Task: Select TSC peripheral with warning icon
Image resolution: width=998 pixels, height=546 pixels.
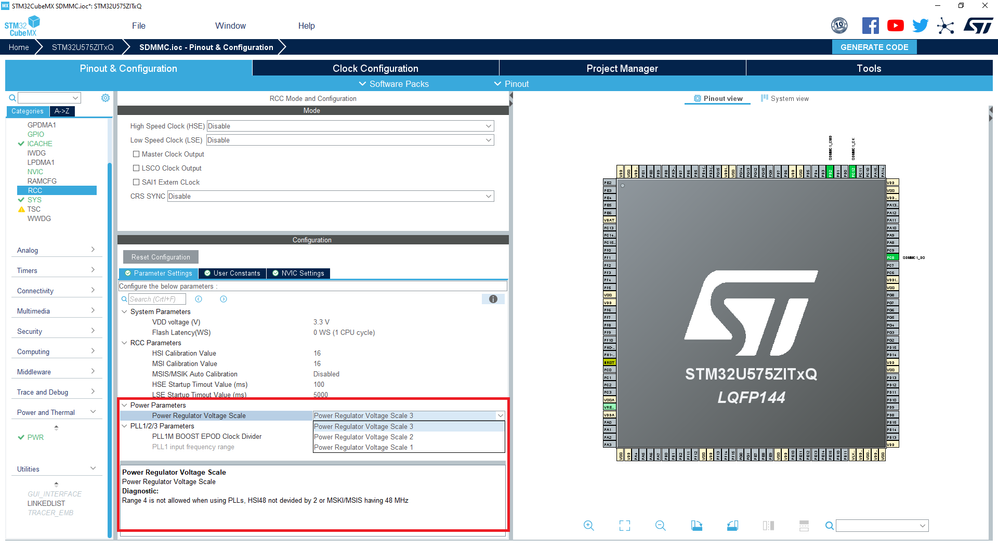Action: 34,209
